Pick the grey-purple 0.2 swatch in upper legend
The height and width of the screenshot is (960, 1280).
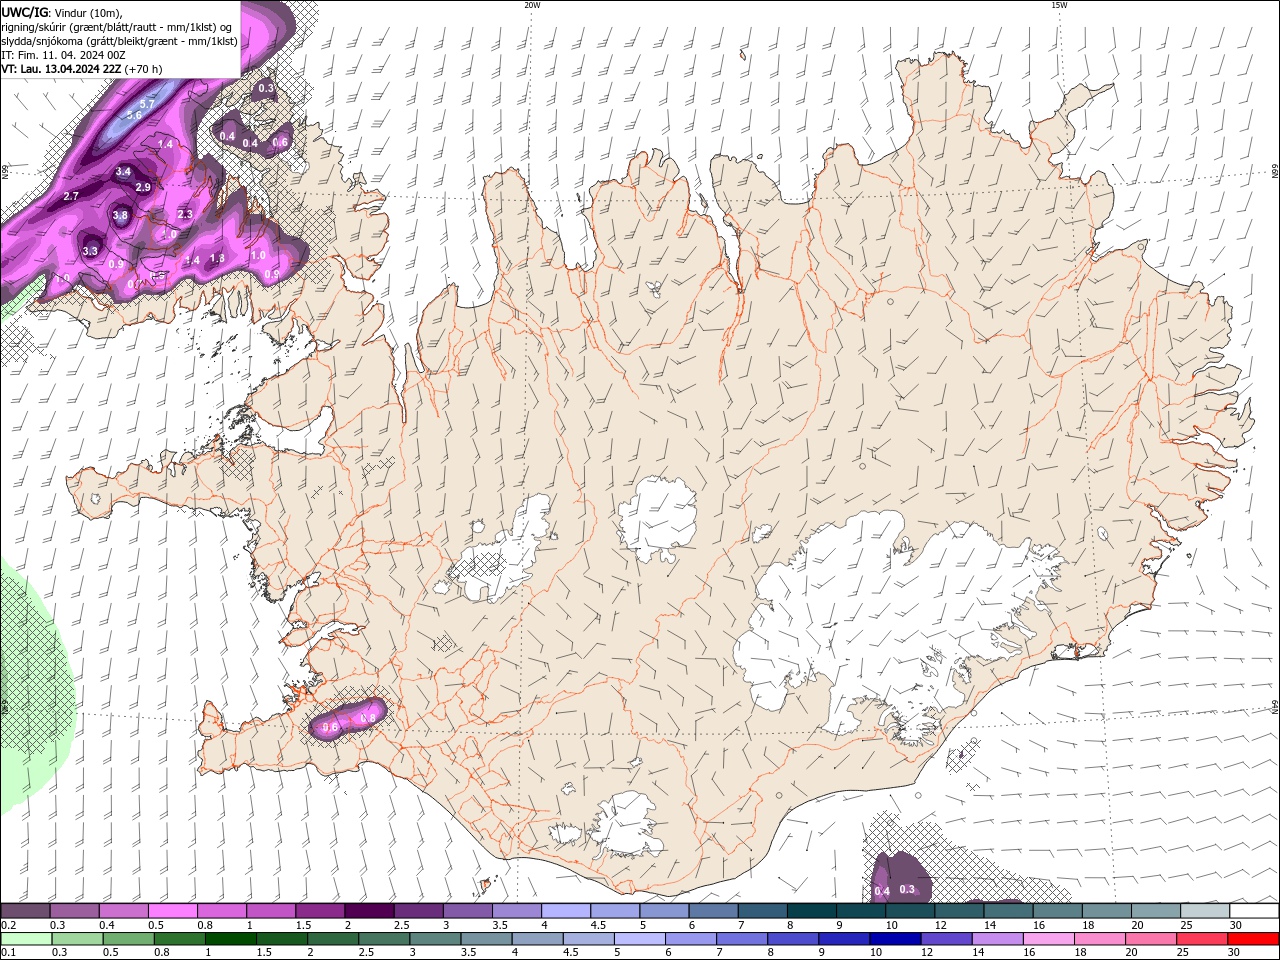pos(26,910)
